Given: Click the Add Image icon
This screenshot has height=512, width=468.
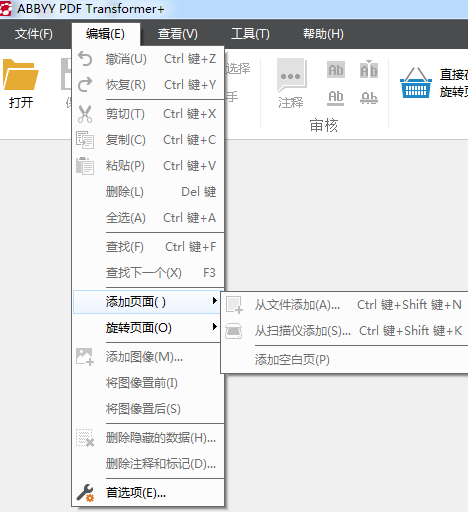Looking at the screenshot, I should tap(85, 357).
